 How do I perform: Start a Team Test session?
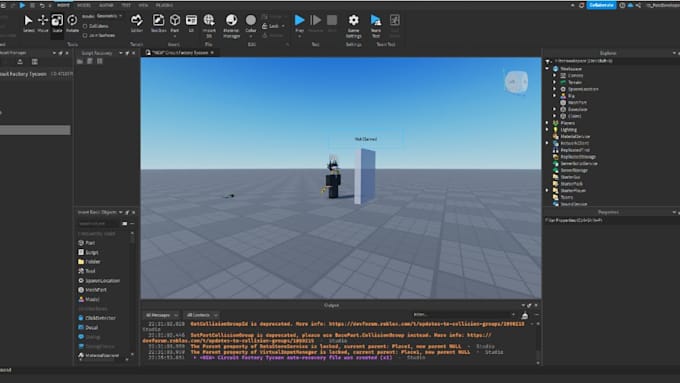coord(376,26)
